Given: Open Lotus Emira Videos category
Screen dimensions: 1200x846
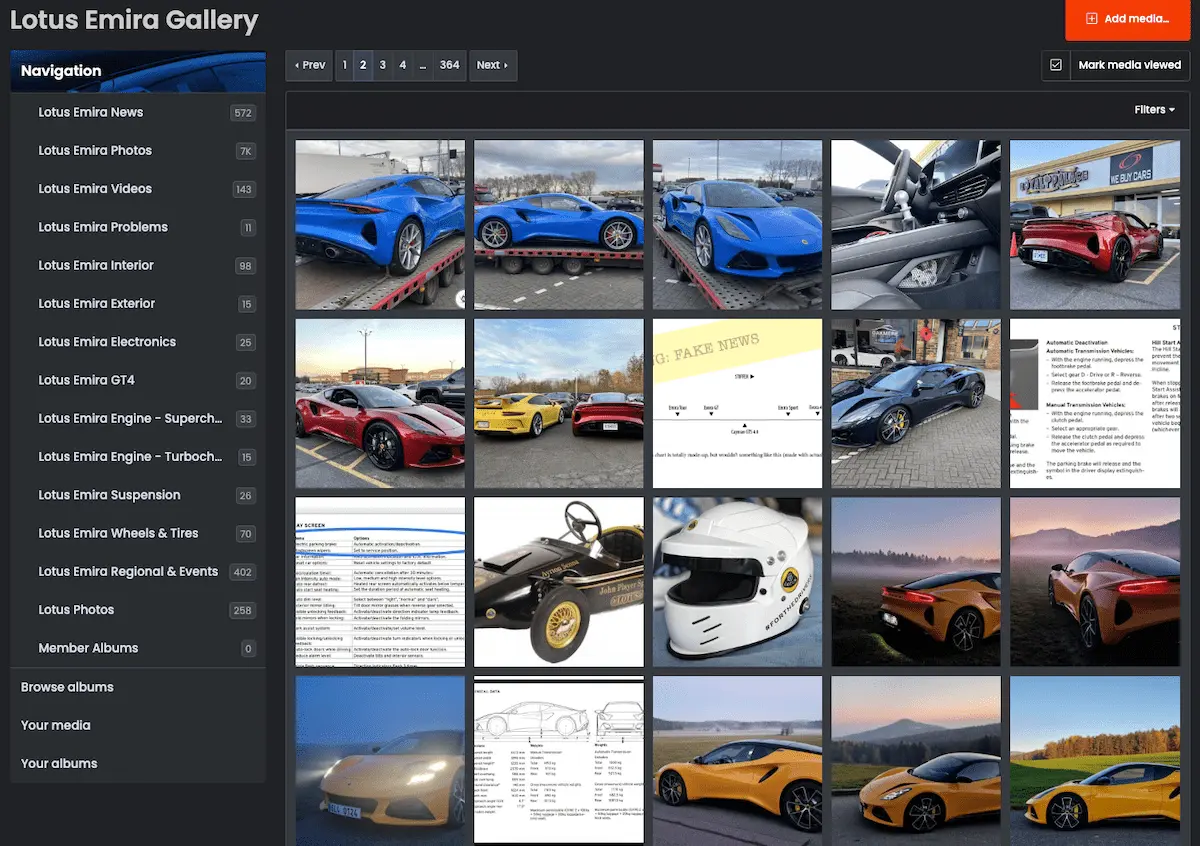Looking at the screenshot, I should pyautogui.click(x=95, y=188).
